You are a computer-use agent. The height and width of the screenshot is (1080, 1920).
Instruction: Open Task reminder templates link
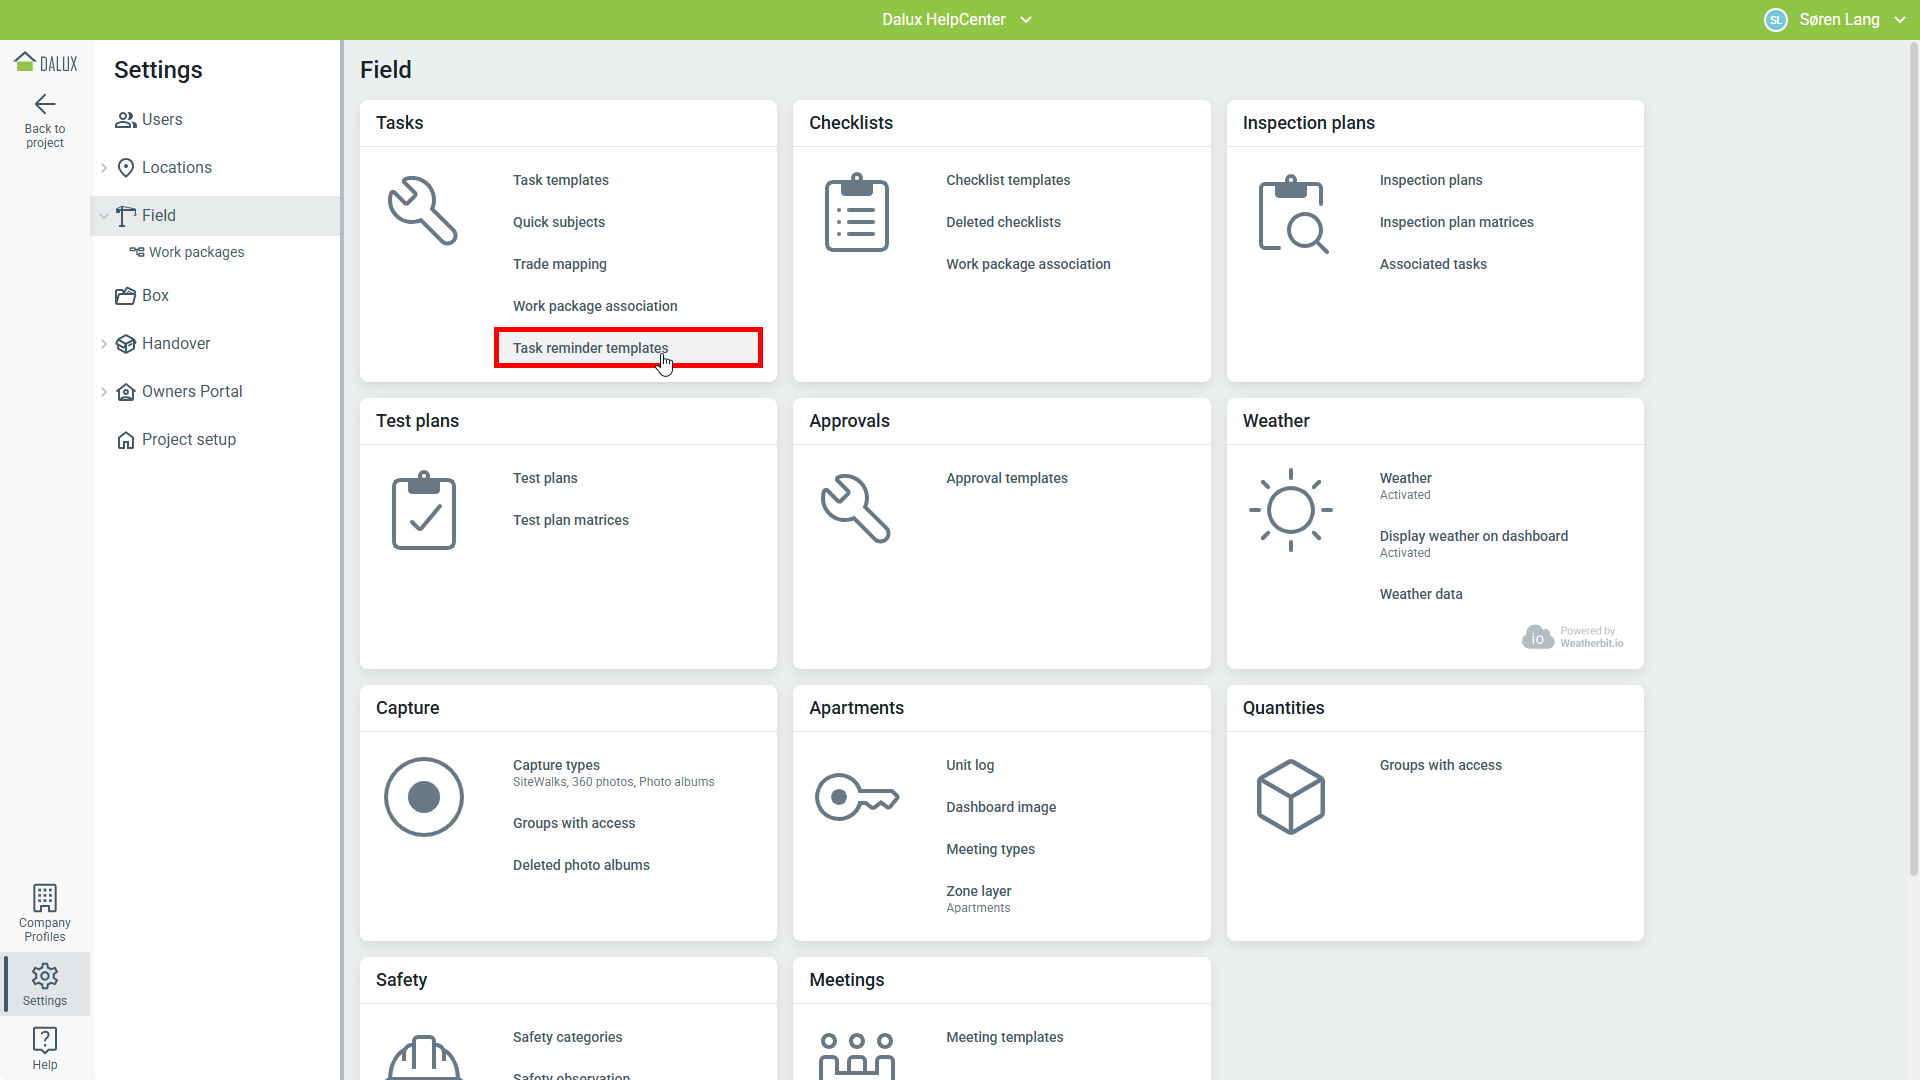[590, 348]
